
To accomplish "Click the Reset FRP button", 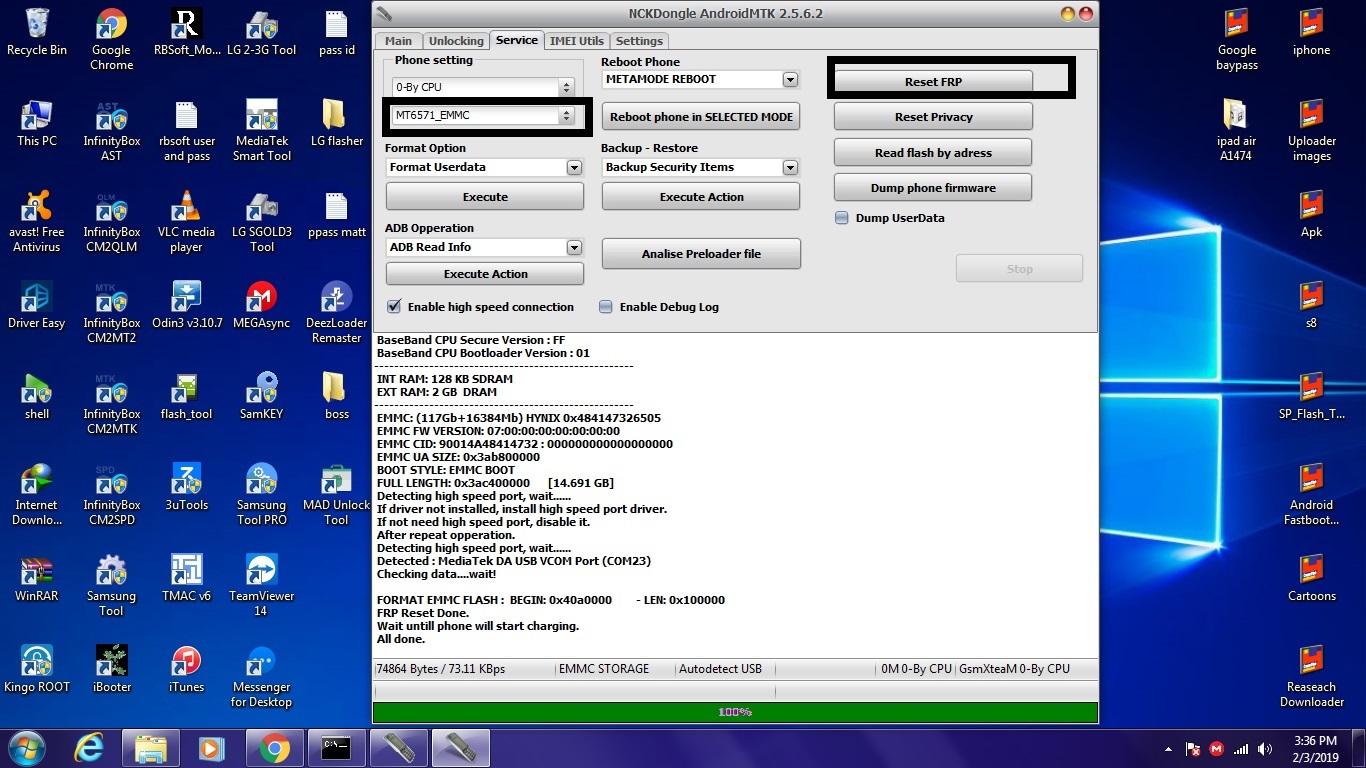I will pos(933,82).
